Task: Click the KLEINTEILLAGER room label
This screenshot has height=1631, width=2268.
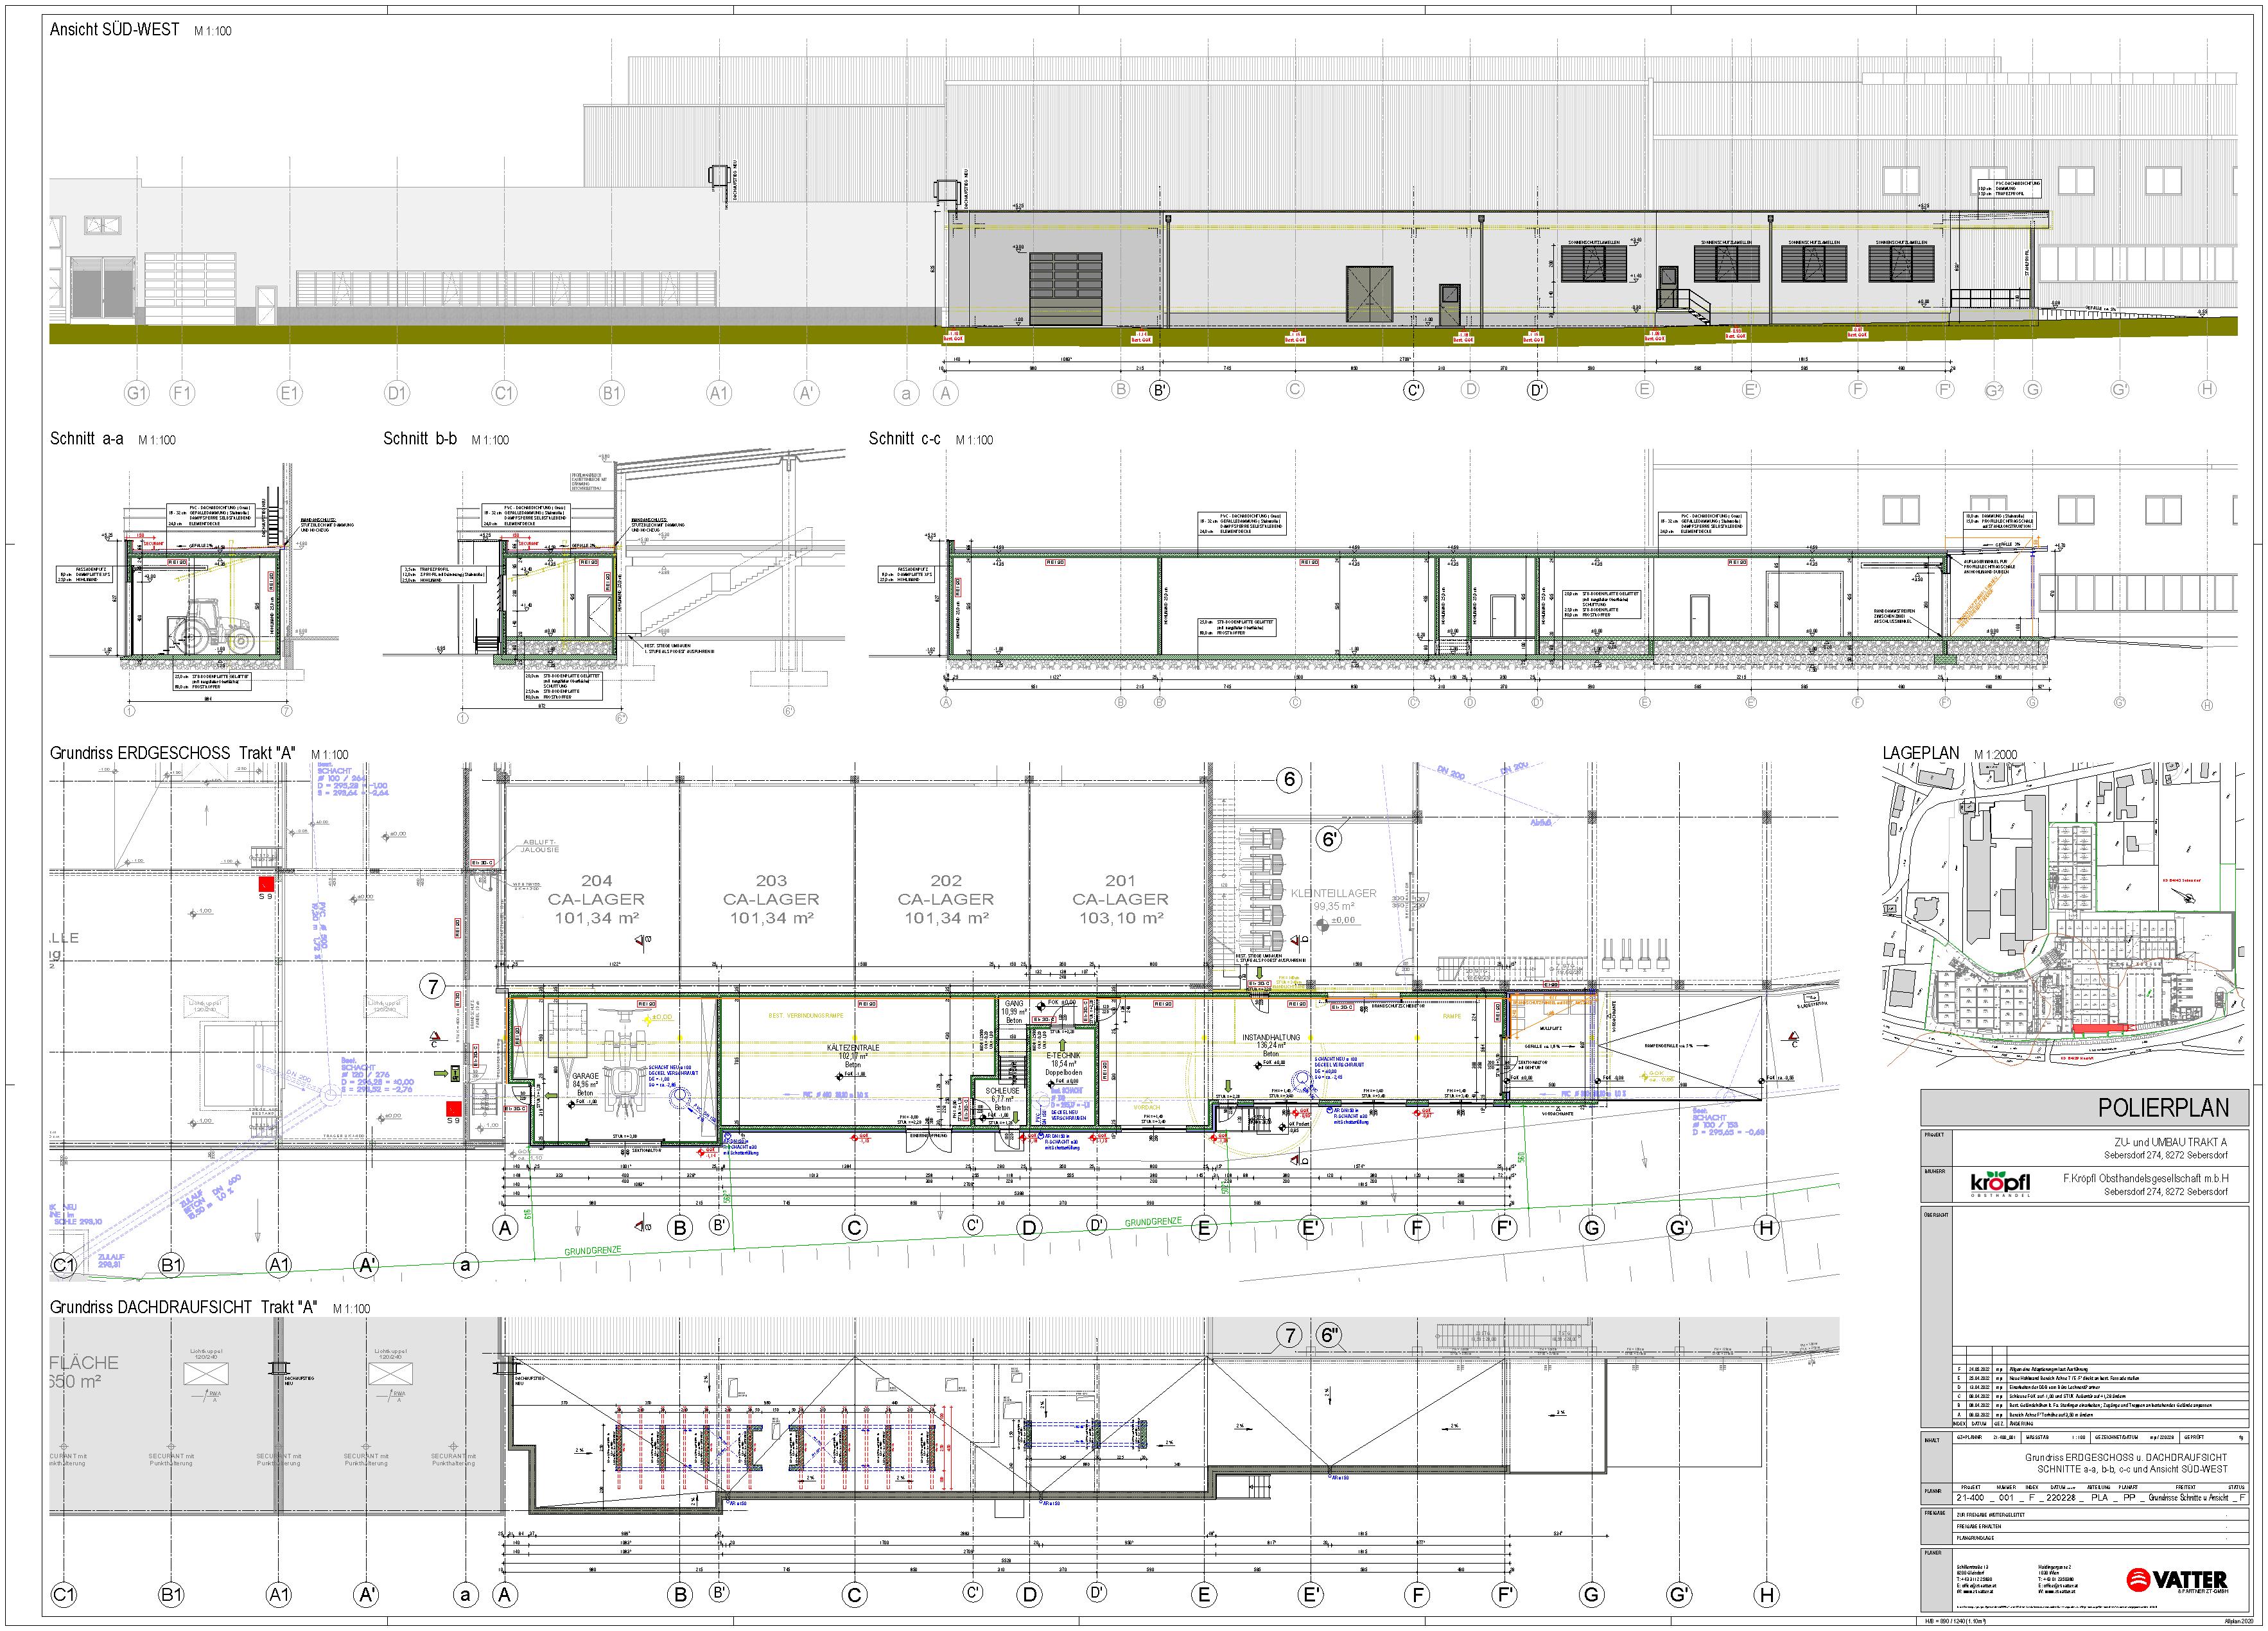Action: click(1333, 893)
